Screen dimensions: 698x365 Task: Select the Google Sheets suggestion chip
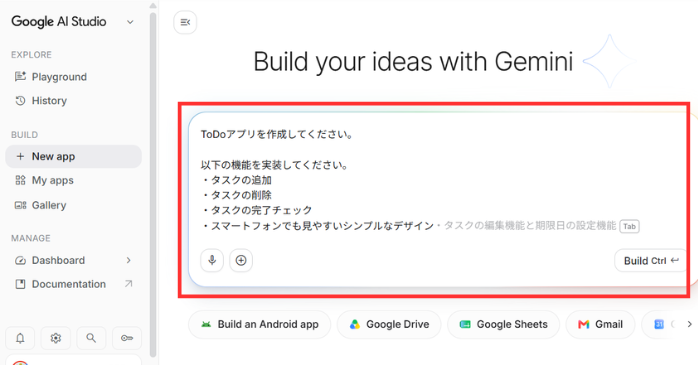pos(503,324)
